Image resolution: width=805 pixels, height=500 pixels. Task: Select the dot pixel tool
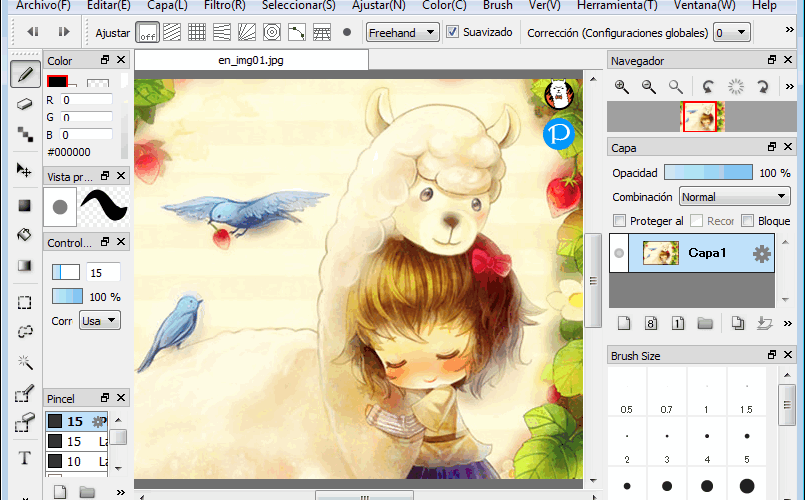pyautogui.click(x=25, y=134)
